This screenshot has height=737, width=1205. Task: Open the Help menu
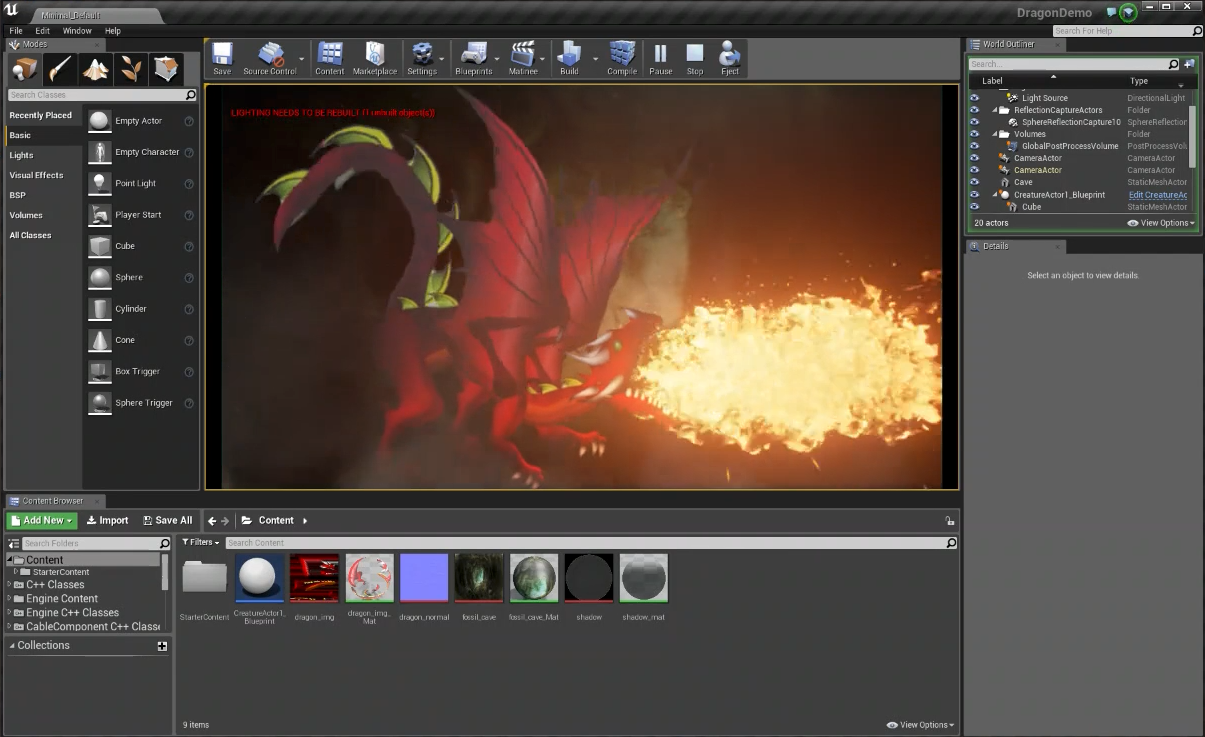[x=113, y=31]
